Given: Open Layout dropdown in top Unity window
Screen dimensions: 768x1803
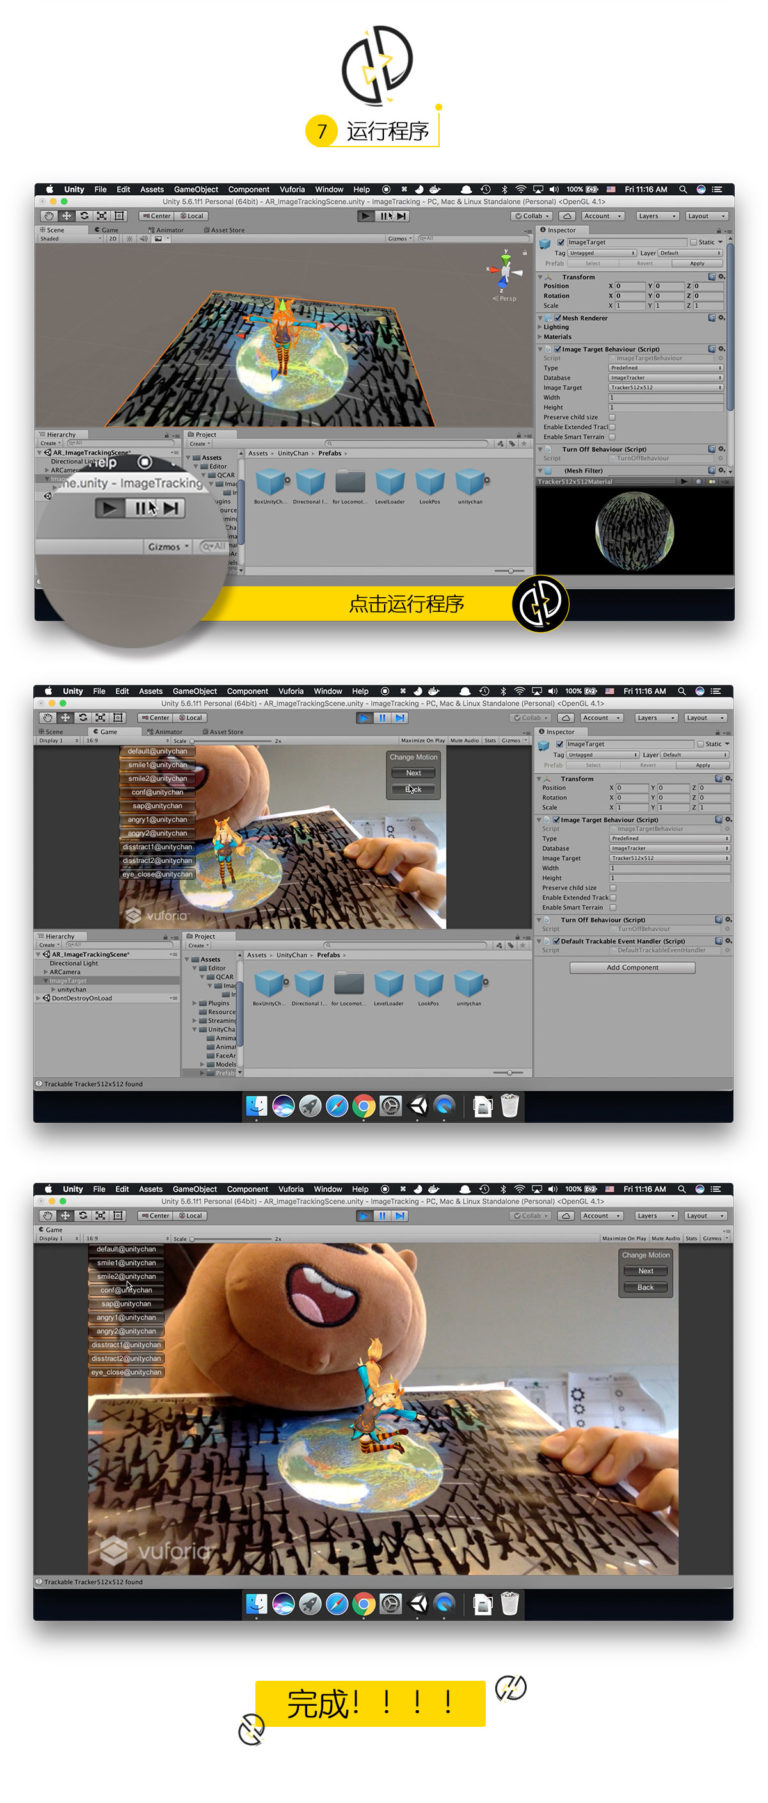Looking at the screenshot, I should click(706, 216).
